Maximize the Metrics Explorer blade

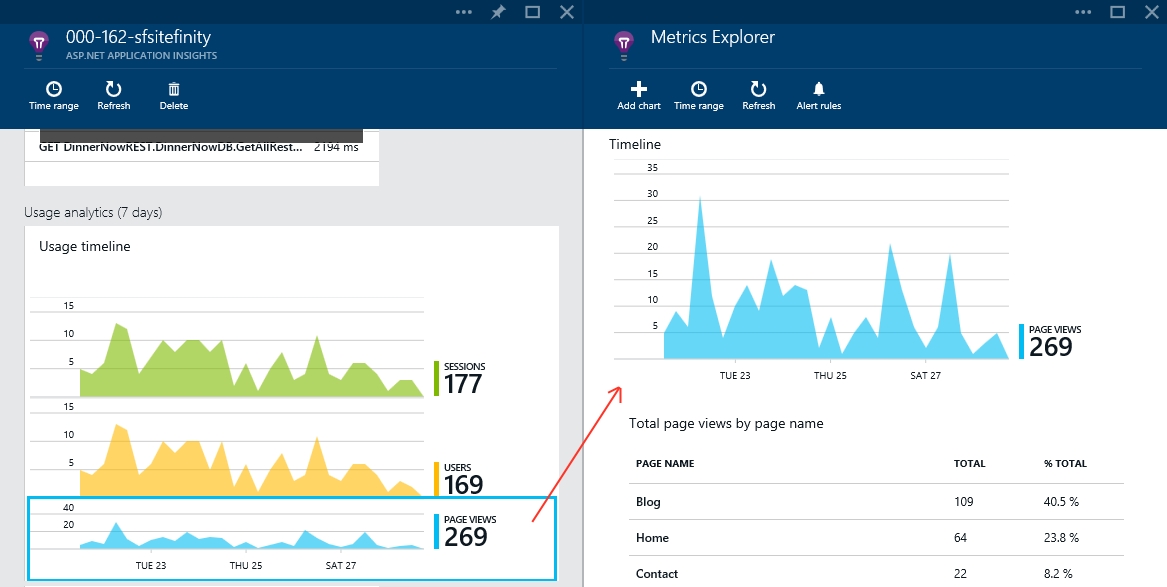[1117, 12]
